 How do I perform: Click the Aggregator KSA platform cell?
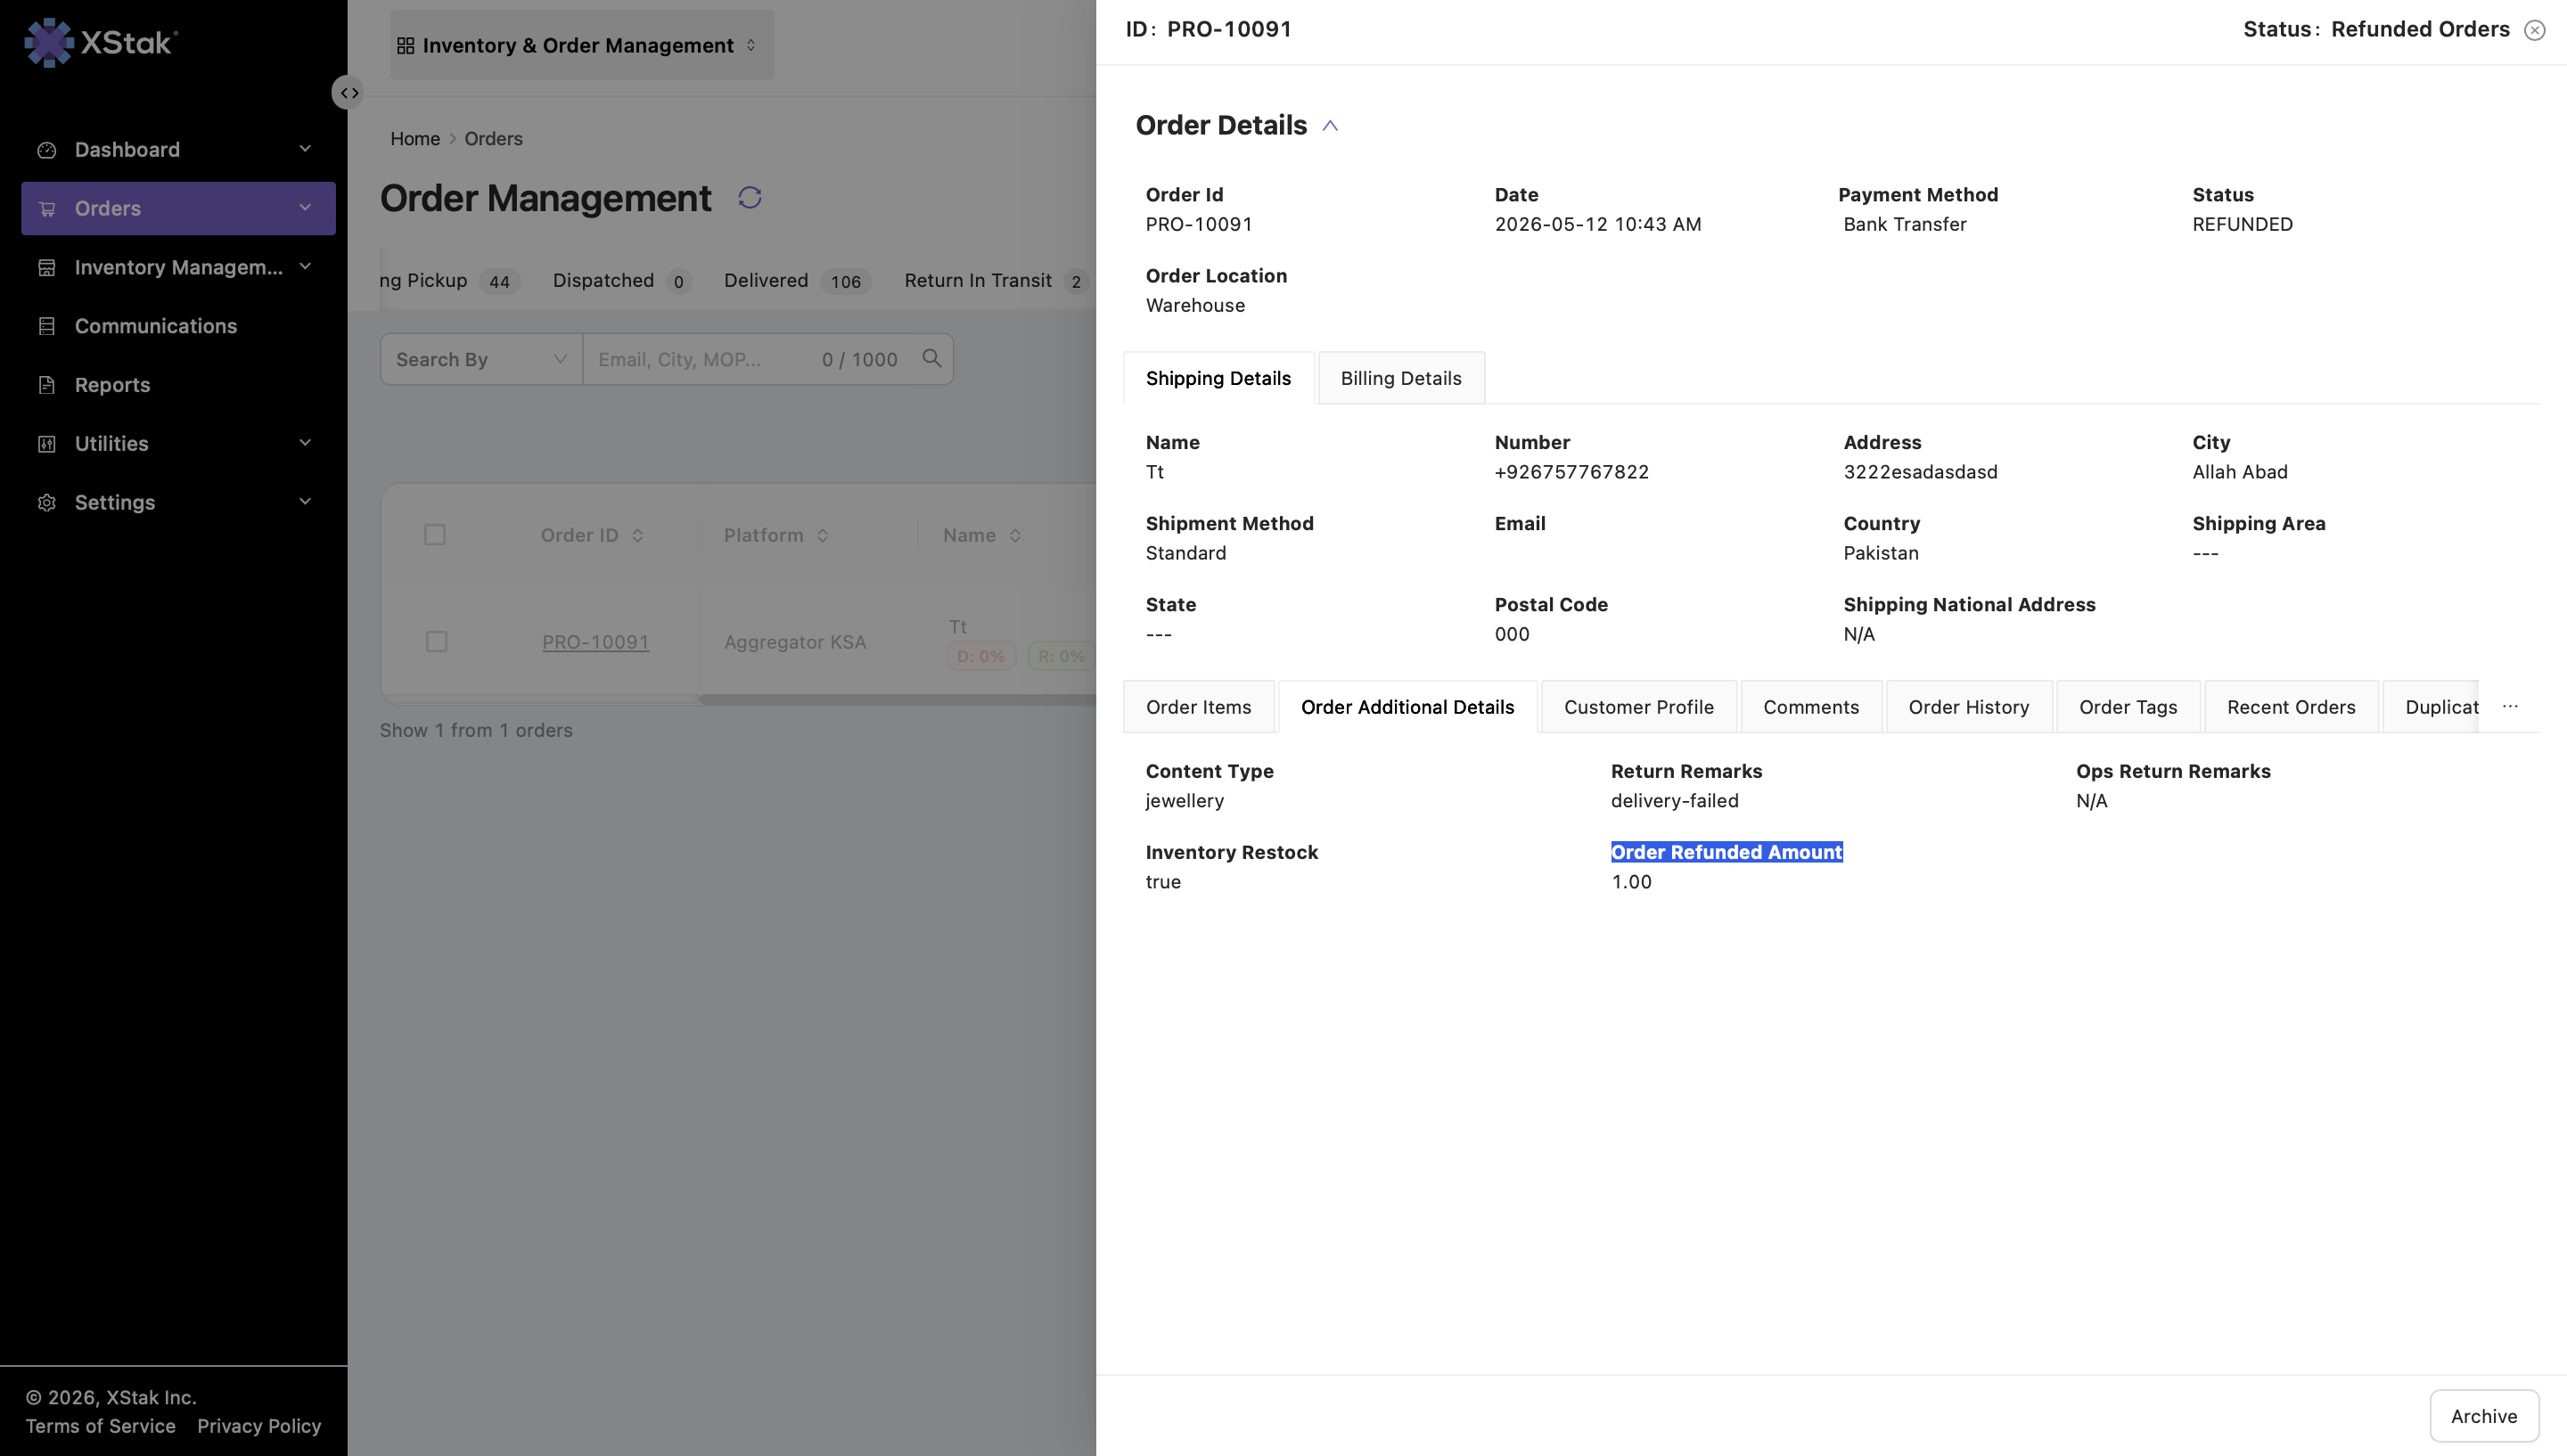[x=795, y=642]
